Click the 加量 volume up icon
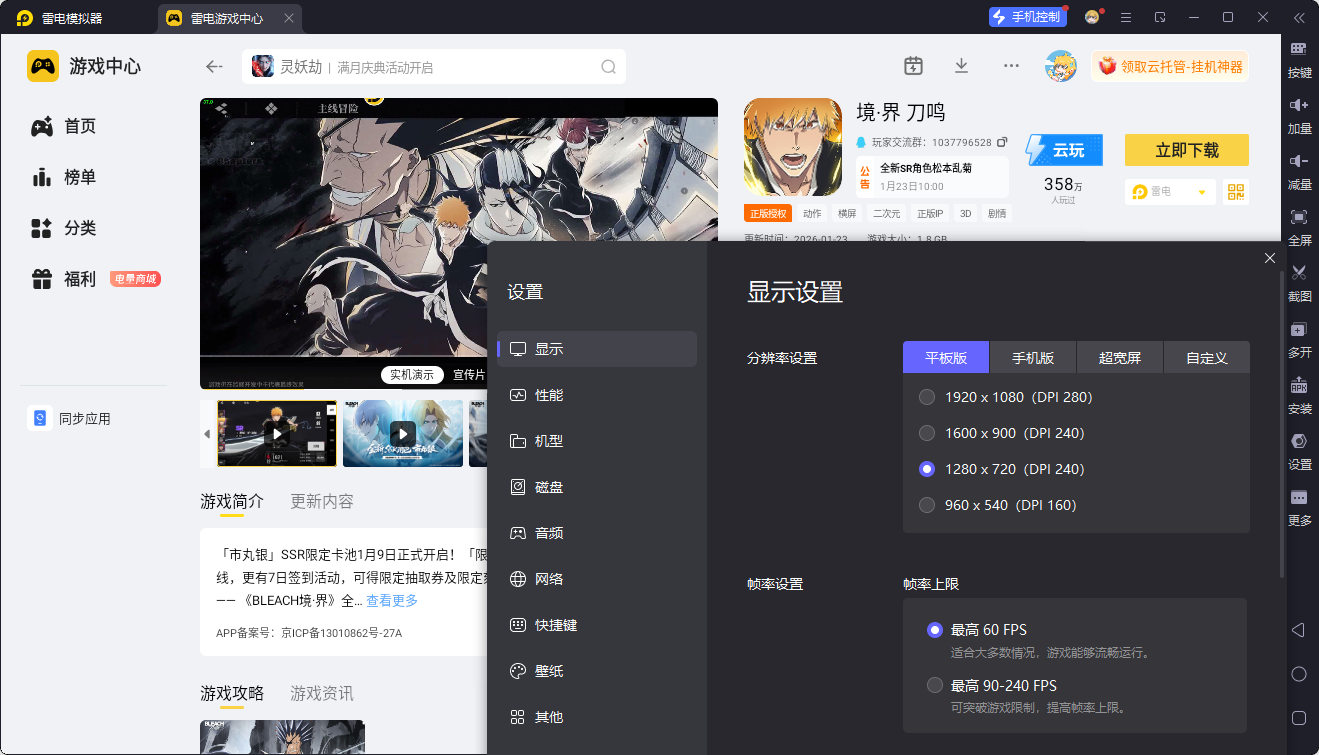The width and height of the screenshot is (1319, 755). [x=1299, y=105]
